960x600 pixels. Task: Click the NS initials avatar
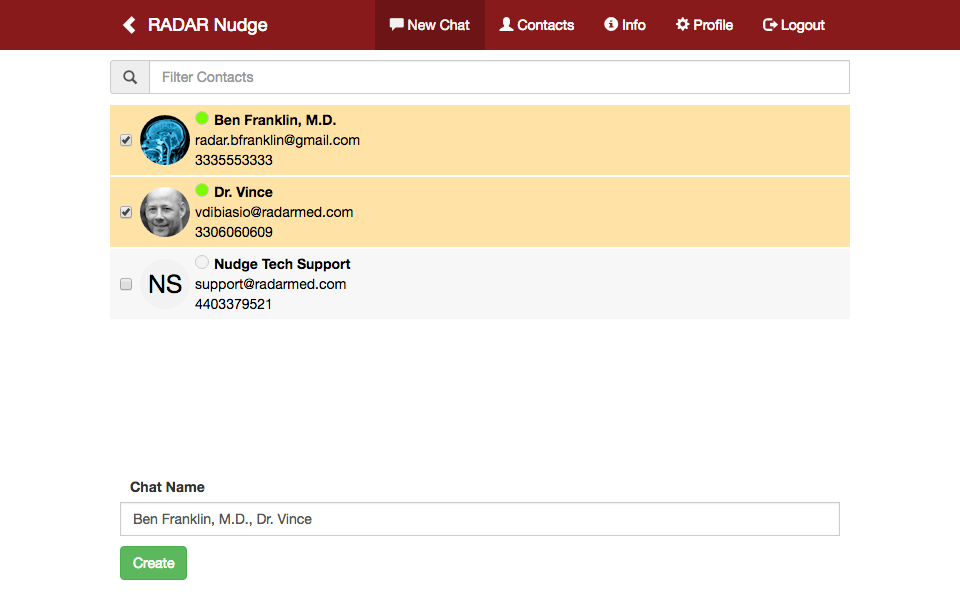tap(165, 284)
